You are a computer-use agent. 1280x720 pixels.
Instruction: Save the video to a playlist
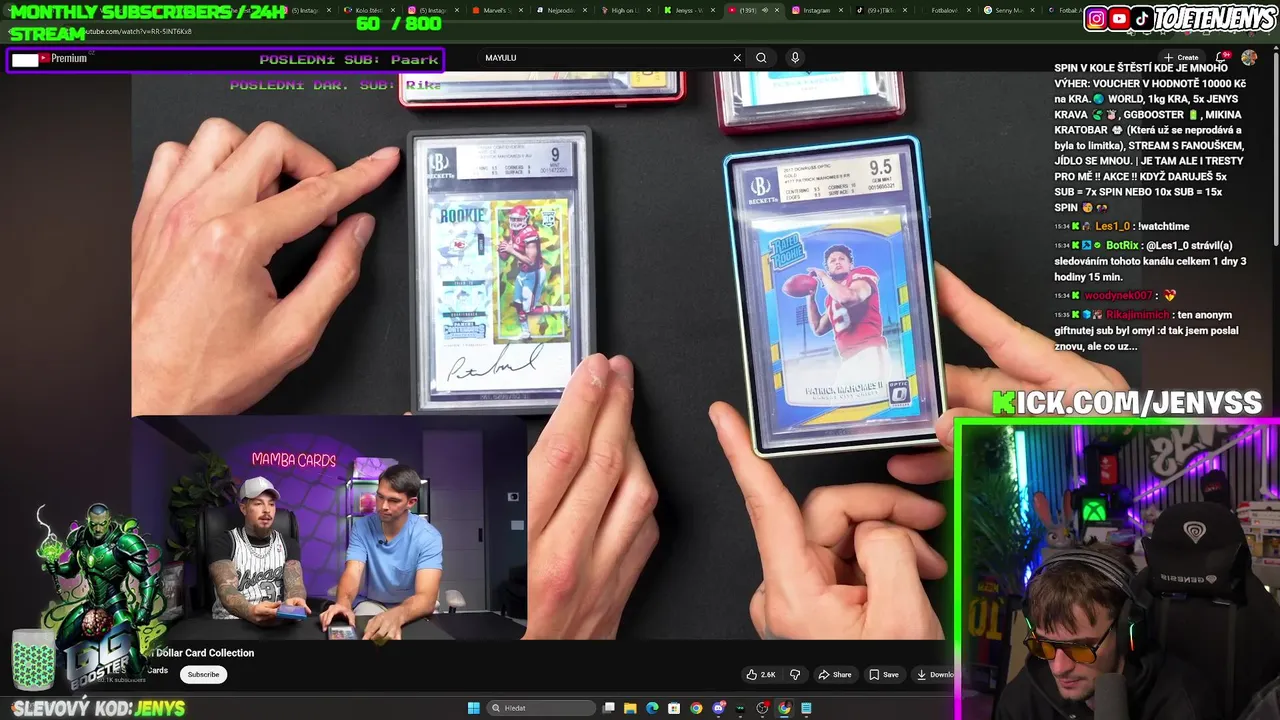(884, 675)
